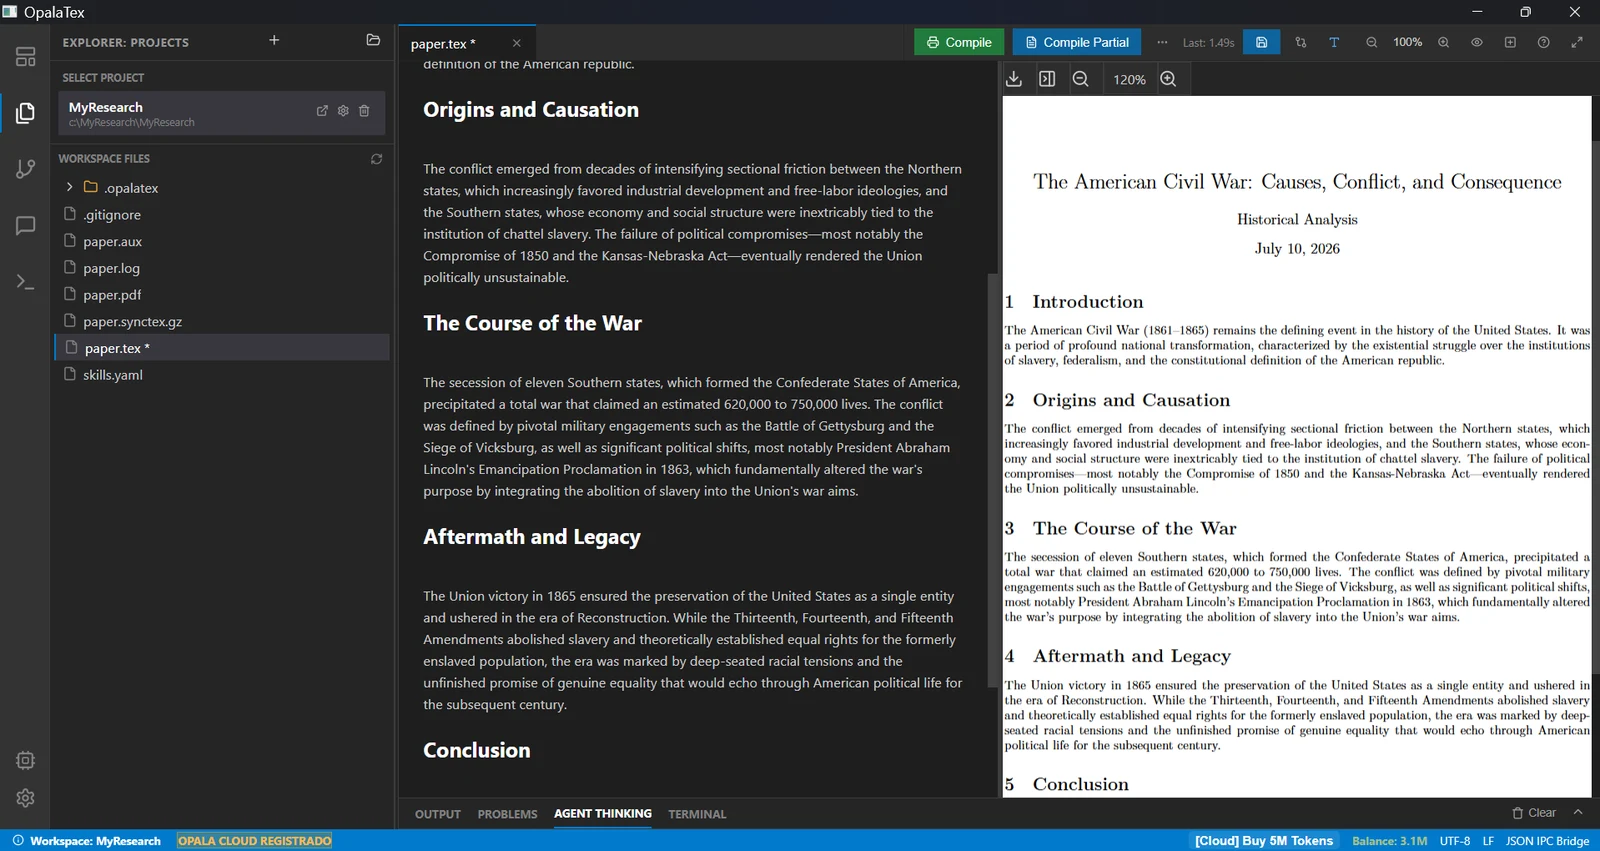The image size is (1600, 851).
Task: Open the terminal sidebar icon
Action: [26, 283]
